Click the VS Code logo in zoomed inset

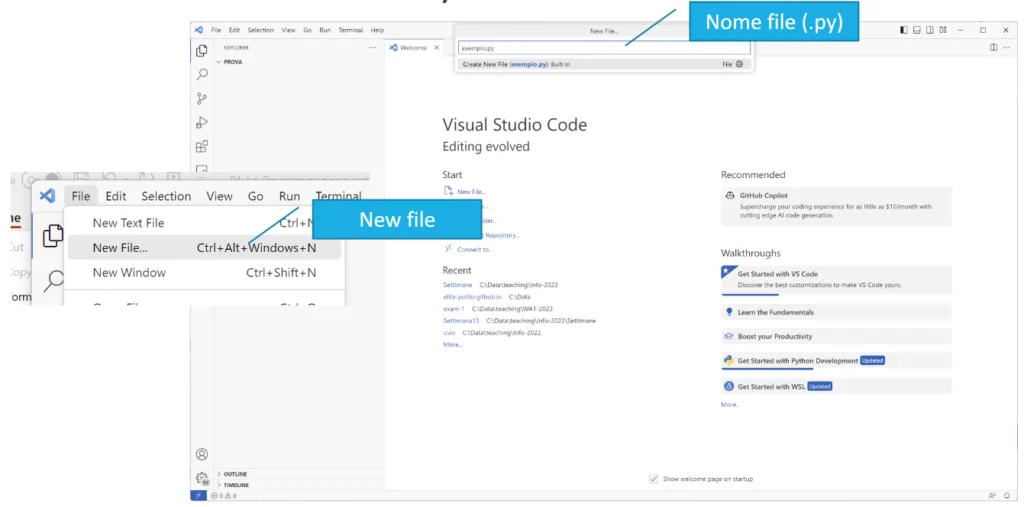point(47,195)
